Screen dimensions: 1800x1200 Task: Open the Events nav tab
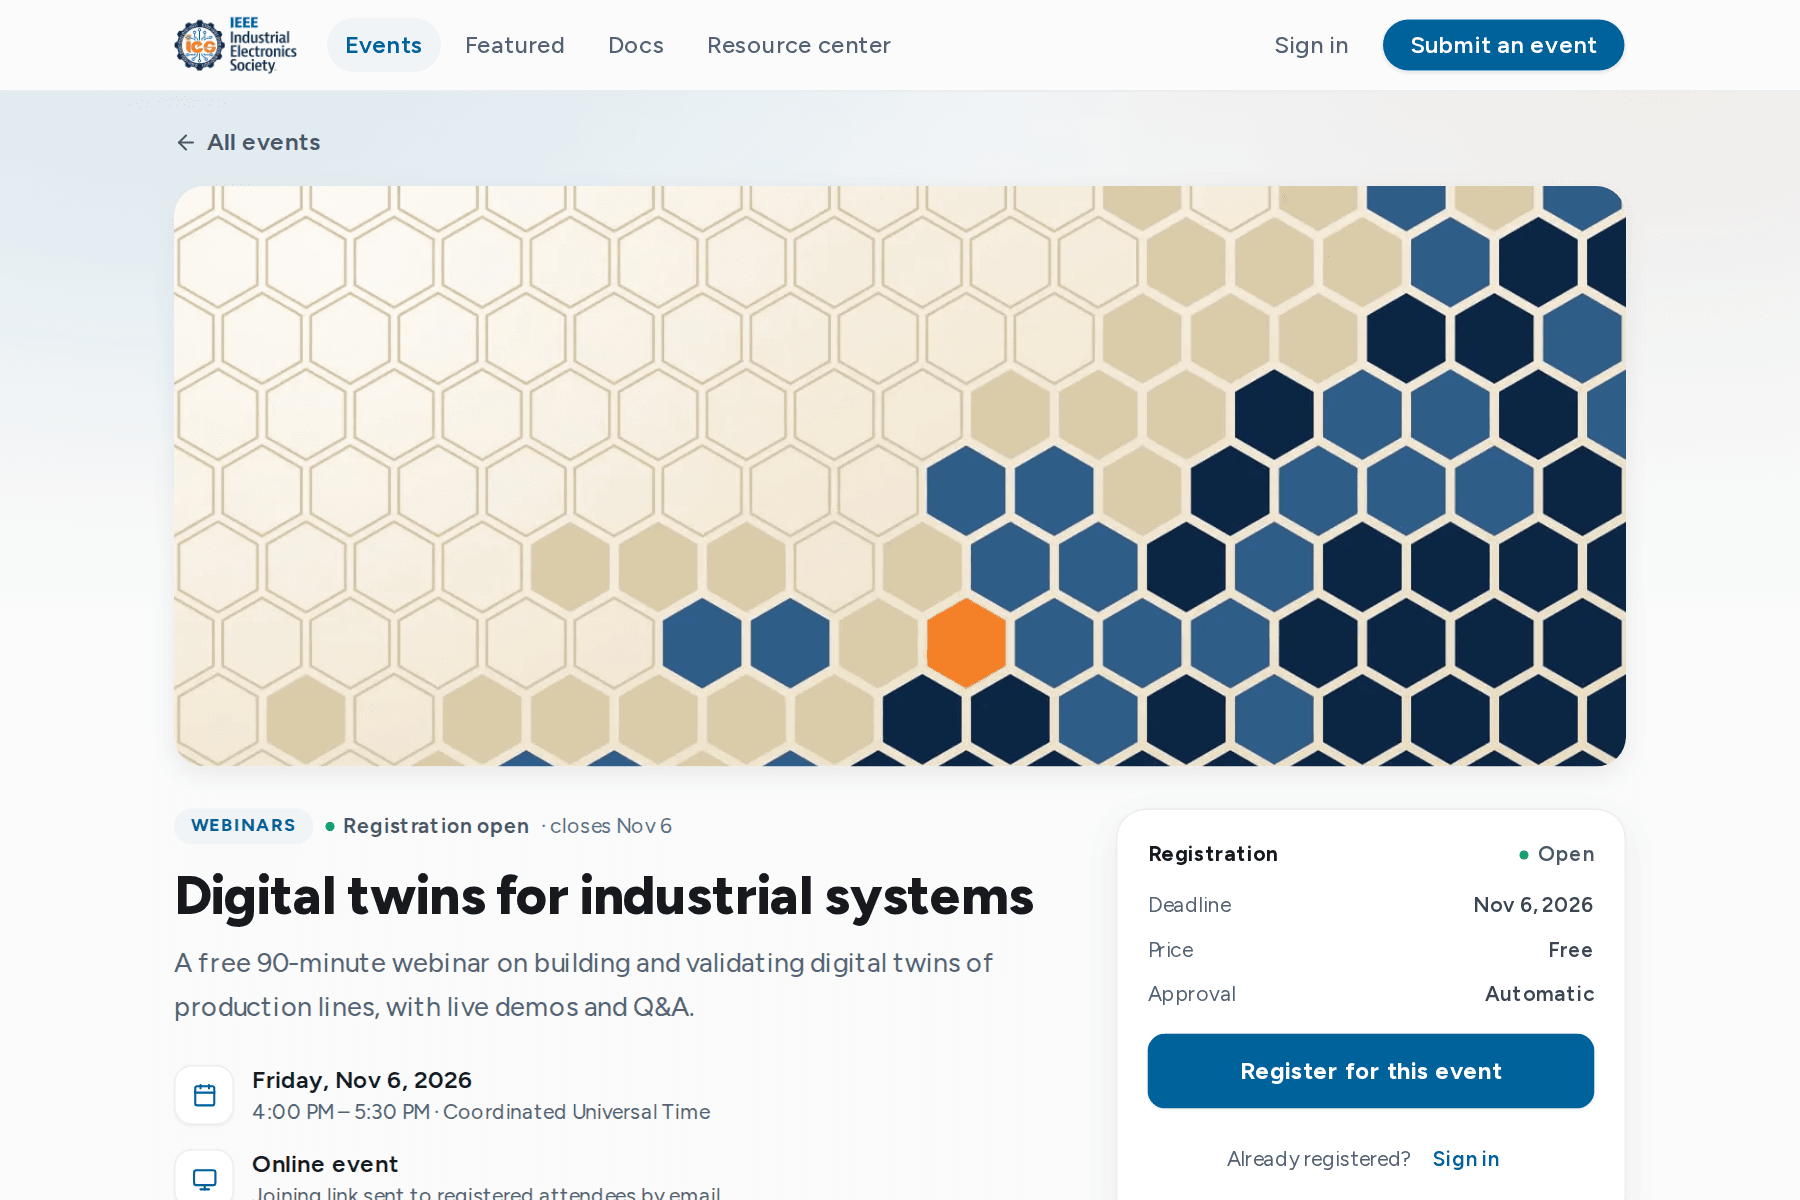[x=383, y=45]
